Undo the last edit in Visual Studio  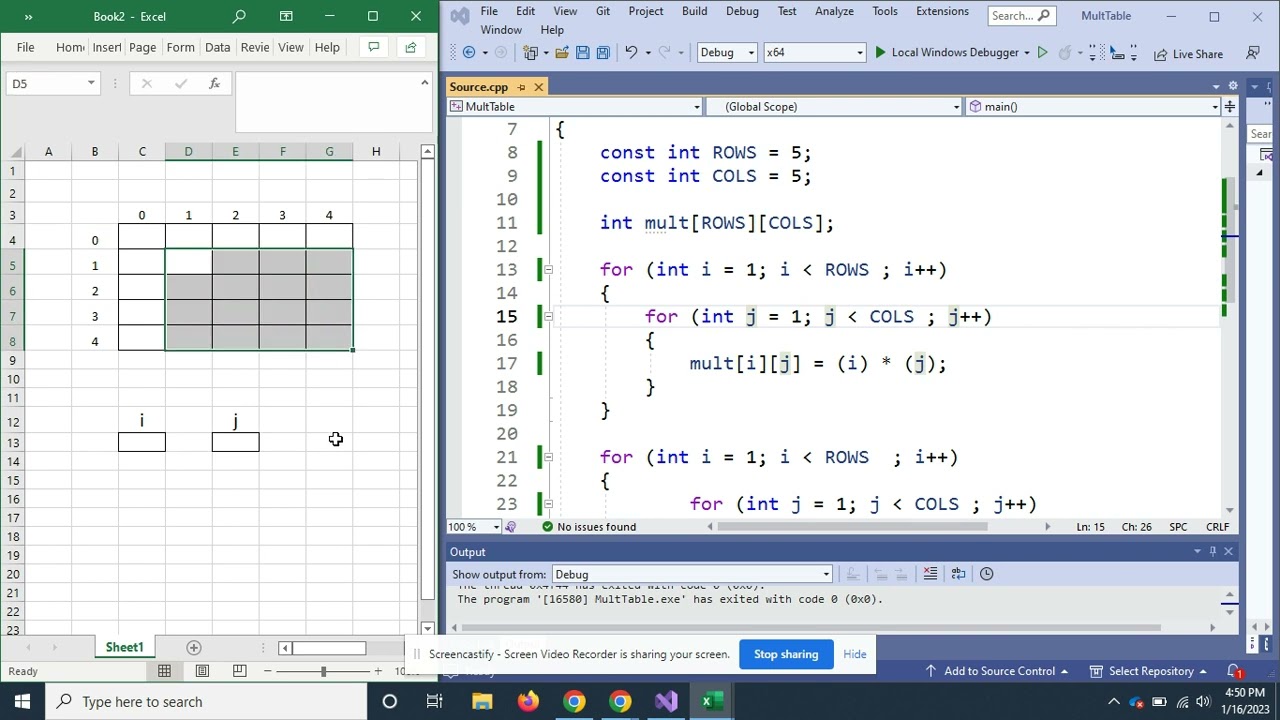pos(631,53)
